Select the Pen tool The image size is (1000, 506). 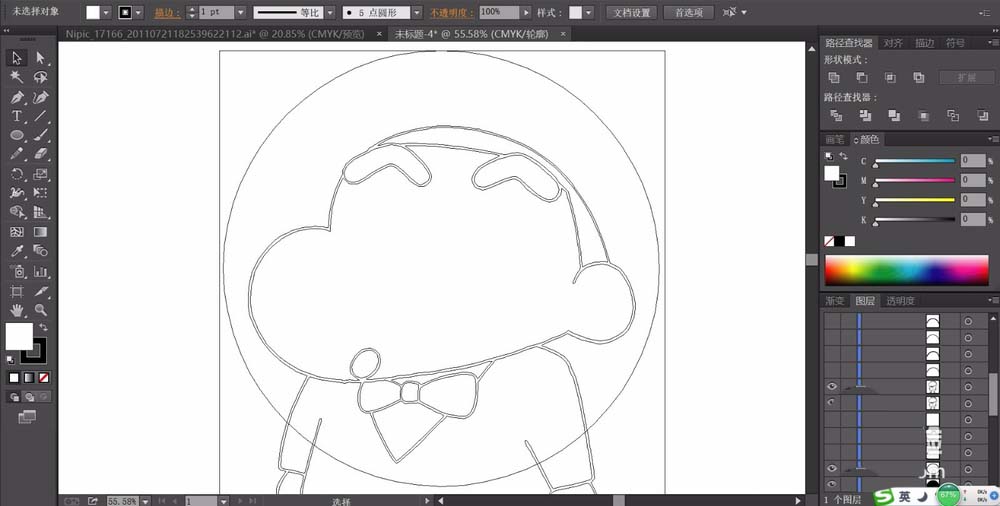click(17, 98)
